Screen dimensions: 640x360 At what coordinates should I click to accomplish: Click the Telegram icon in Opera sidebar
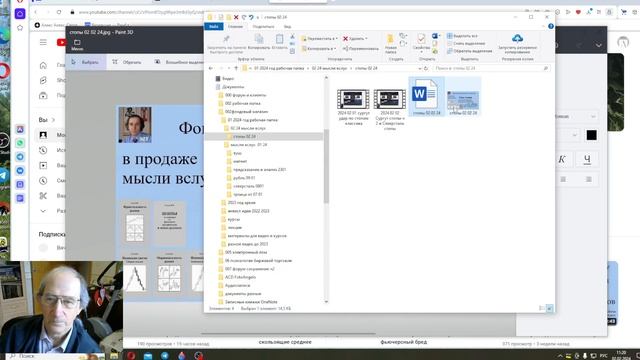click(20, 157)
